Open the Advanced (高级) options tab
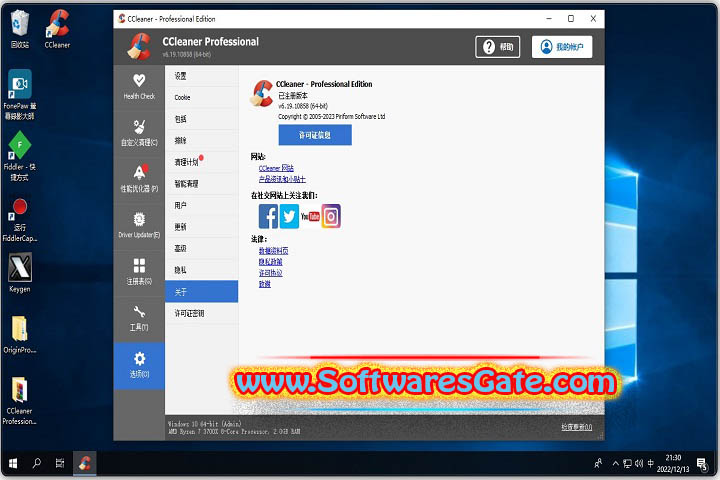This screenshot has width=720, height=480. (202, 248)
